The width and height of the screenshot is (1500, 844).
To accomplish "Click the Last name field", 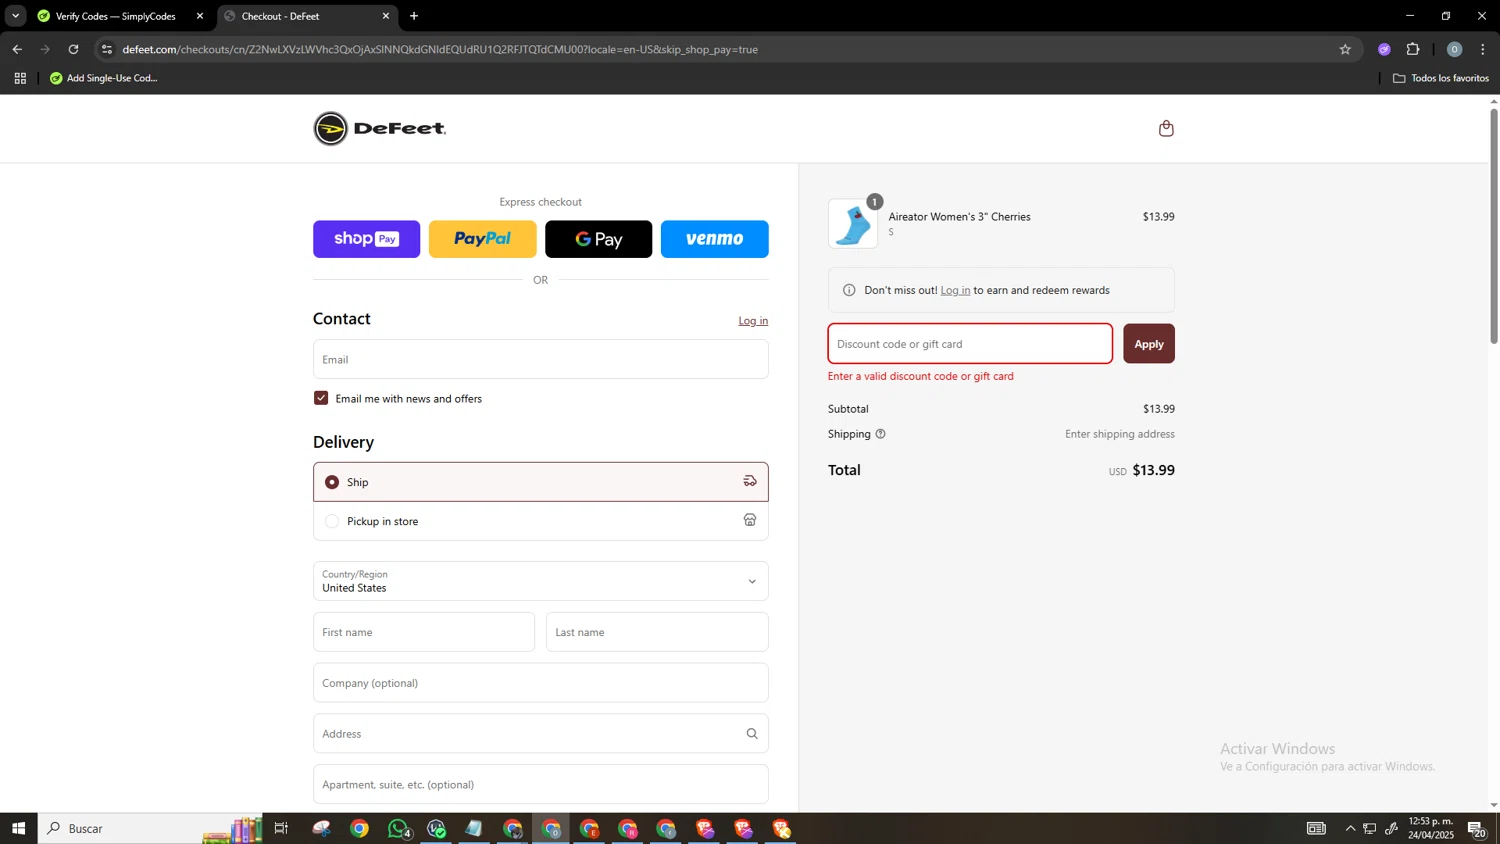I will point(657,632).
